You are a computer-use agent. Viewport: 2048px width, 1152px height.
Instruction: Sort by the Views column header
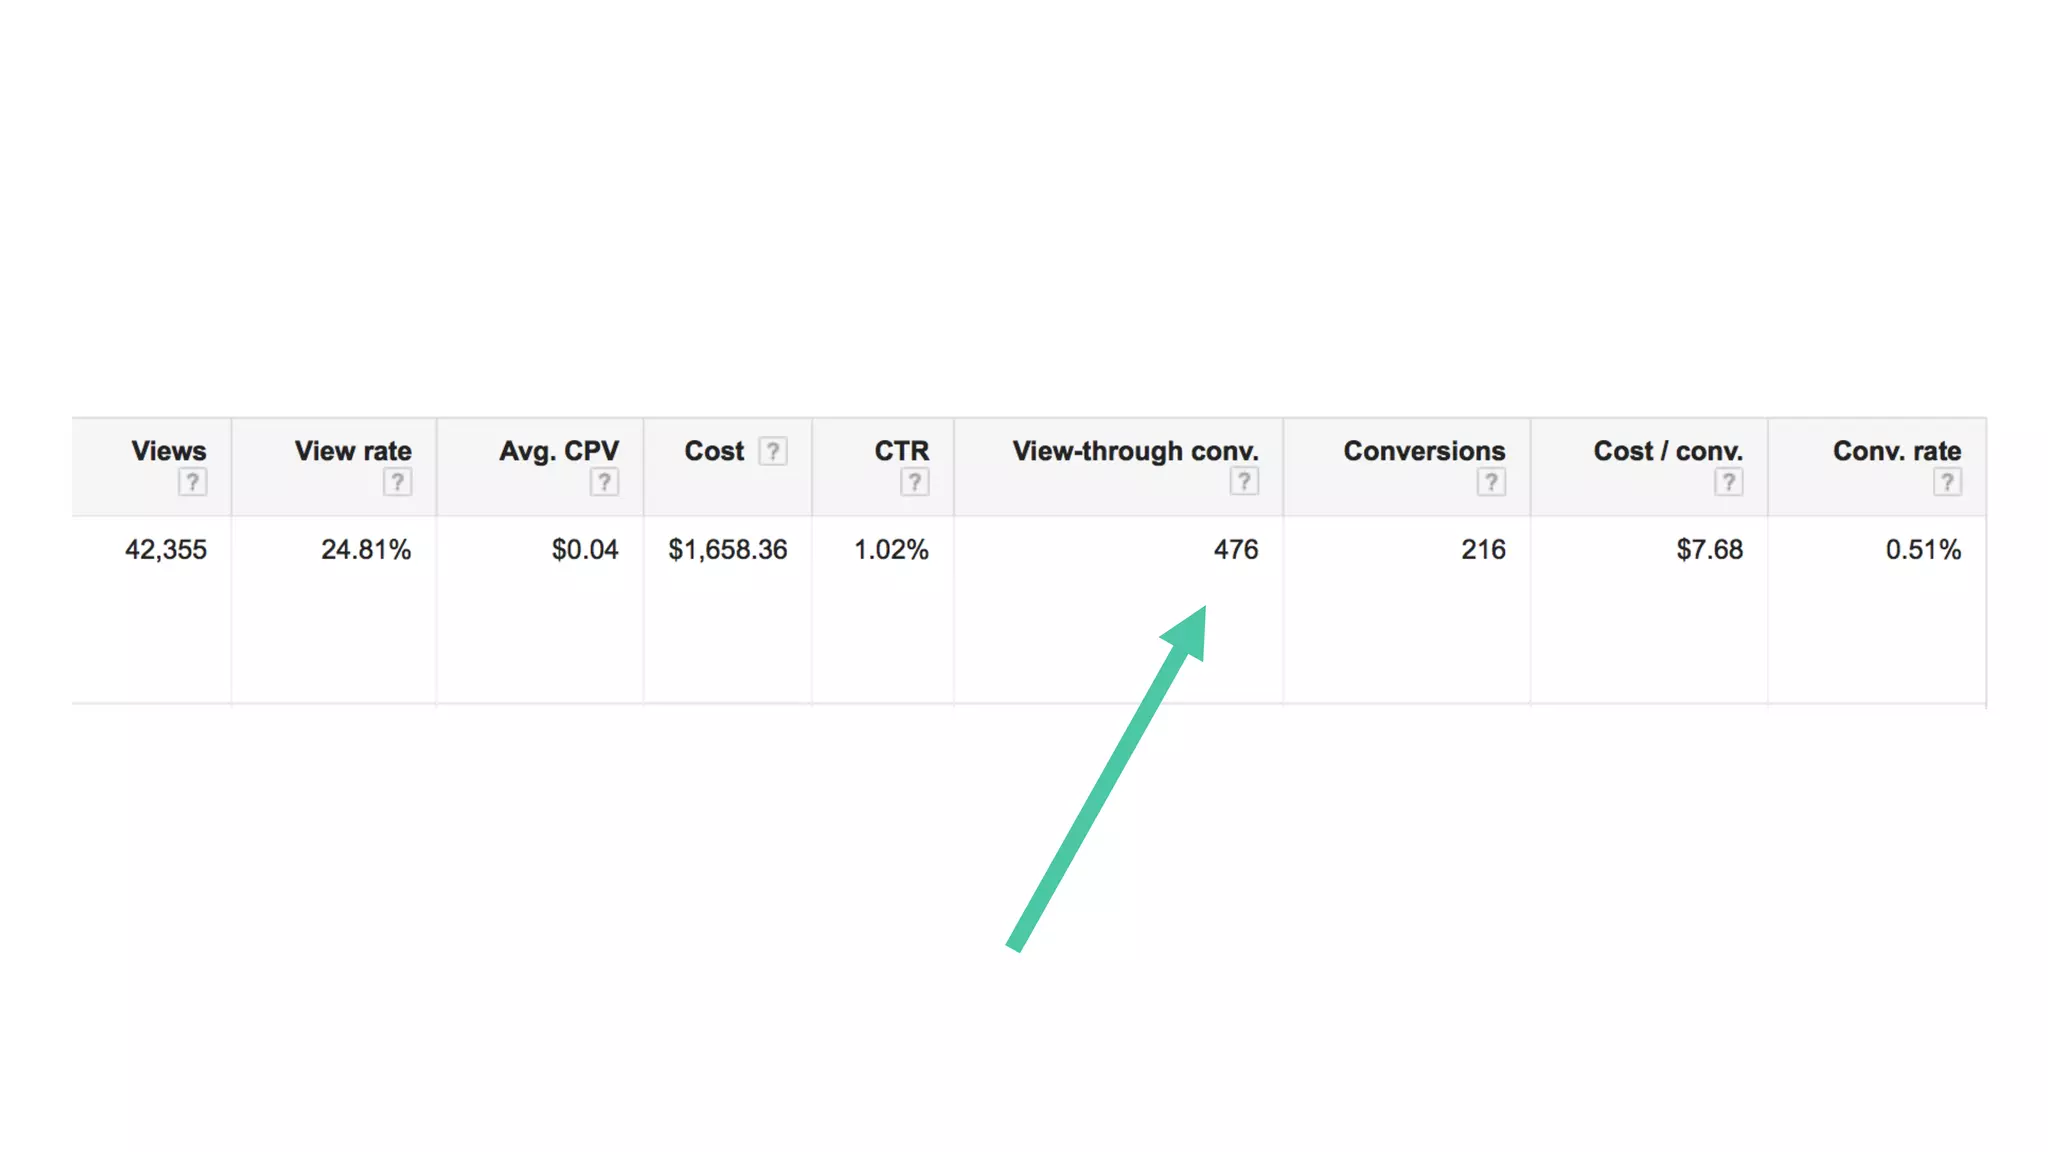[168, 451]
